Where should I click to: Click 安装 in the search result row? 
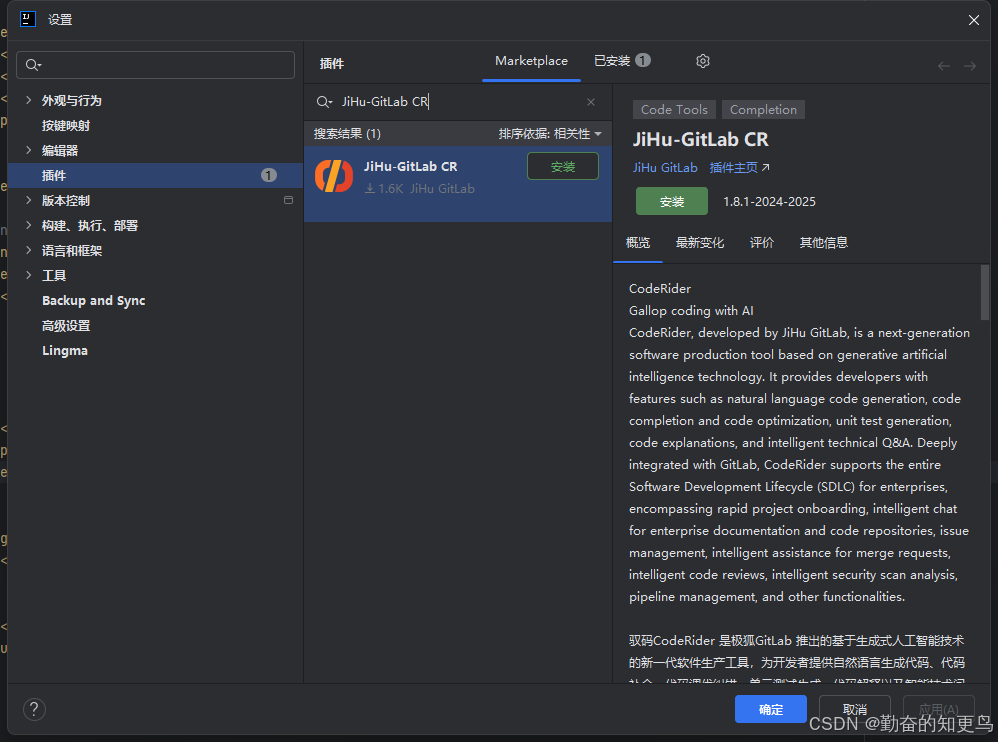click(x=563, y=167)
